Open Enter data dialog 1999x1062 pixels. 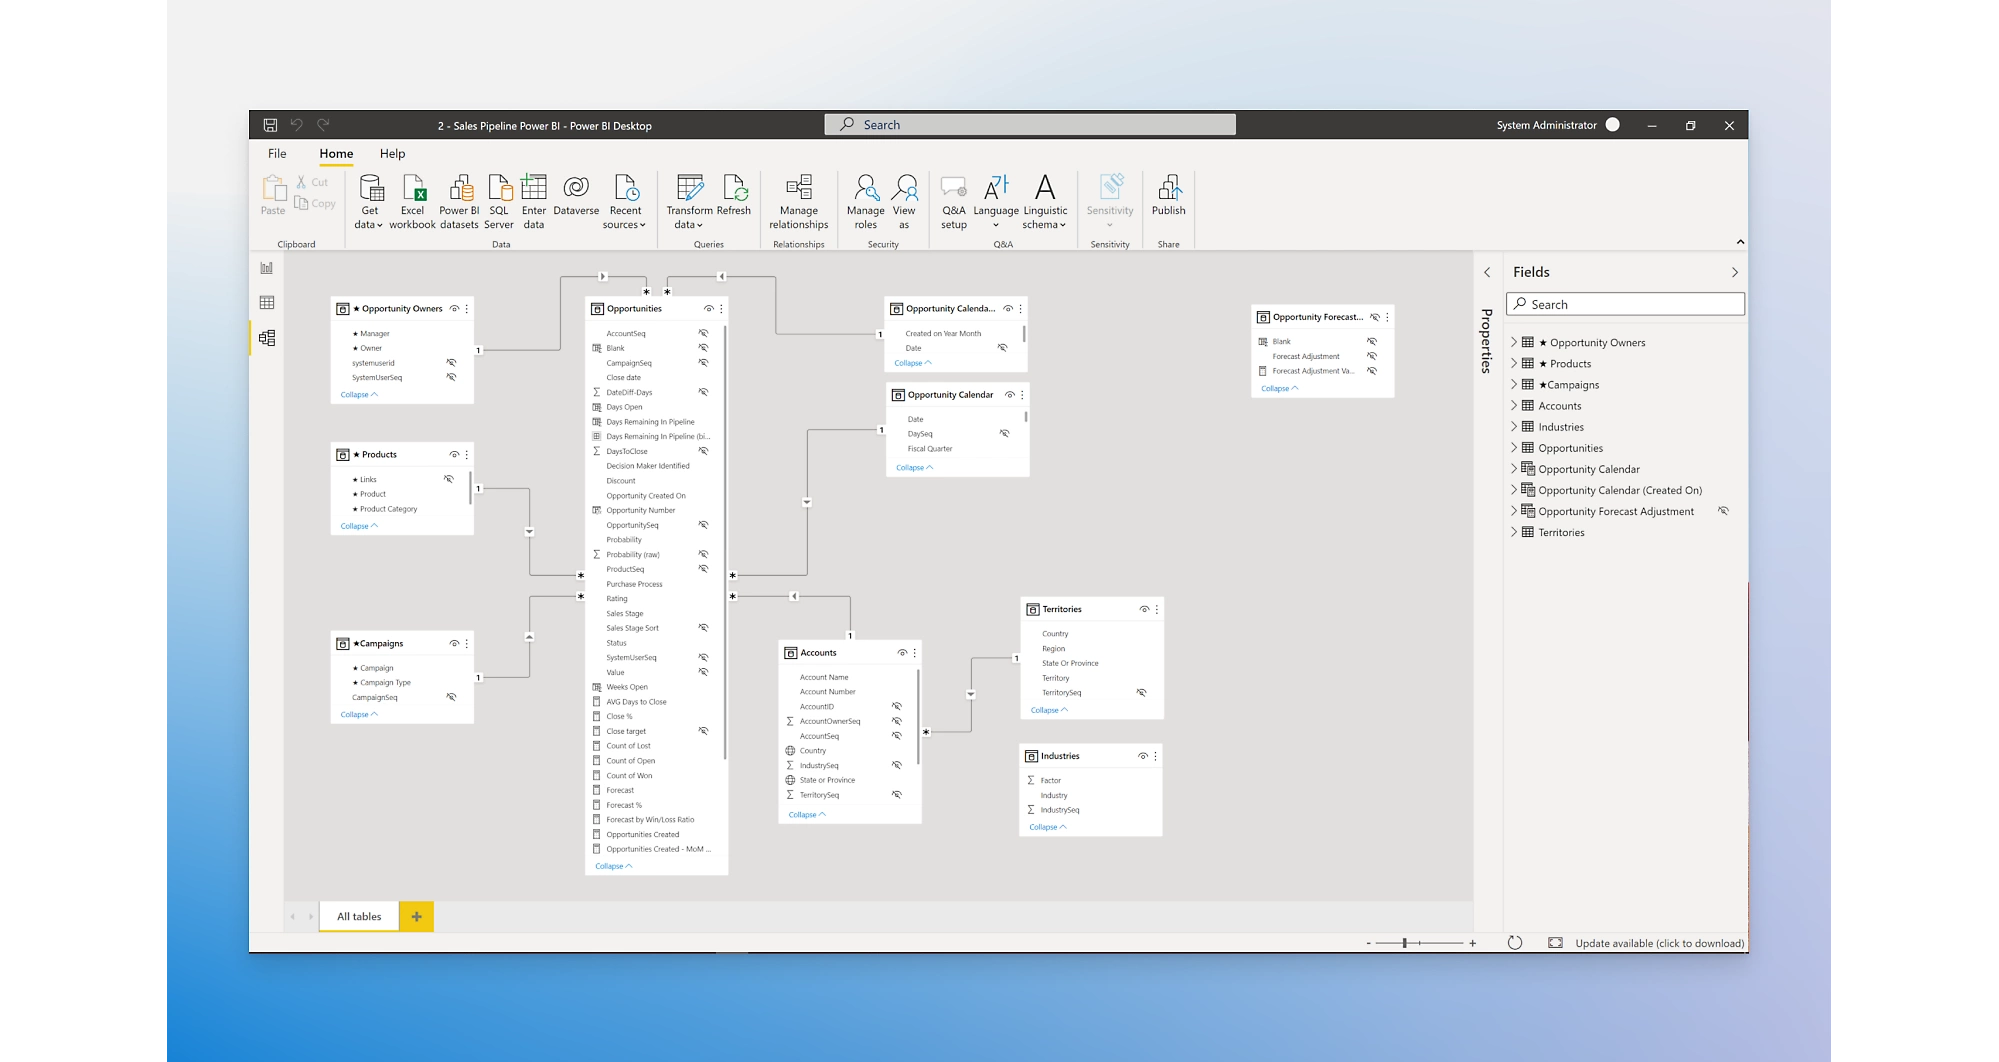(x=534, y=201)
